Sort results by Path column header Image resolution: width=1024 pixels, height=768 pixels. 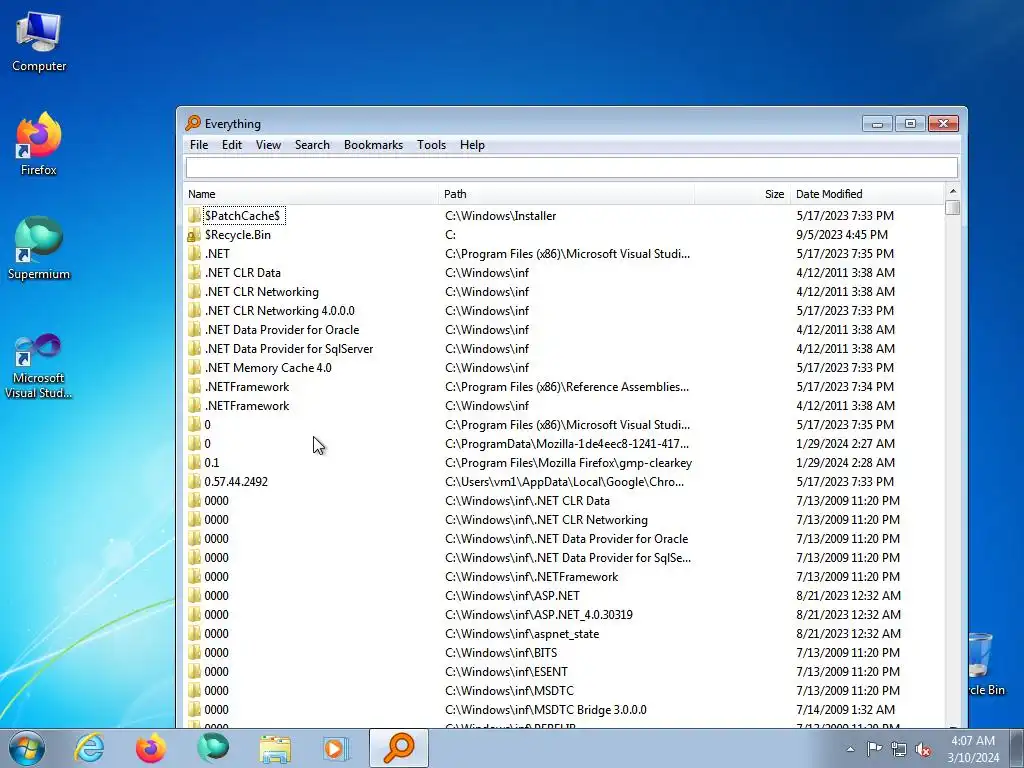pos(567,194)
